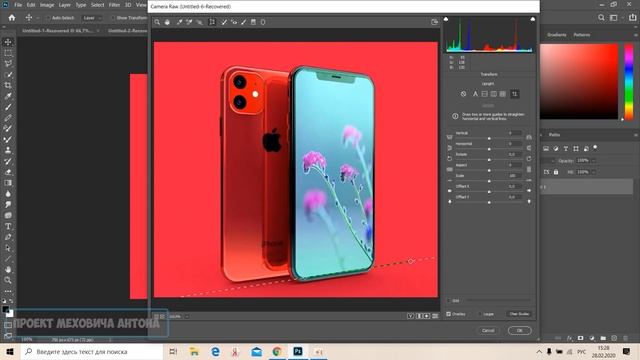
Task: Select the Adjustment Brush in Camera Raw
Action: point(244,22)
